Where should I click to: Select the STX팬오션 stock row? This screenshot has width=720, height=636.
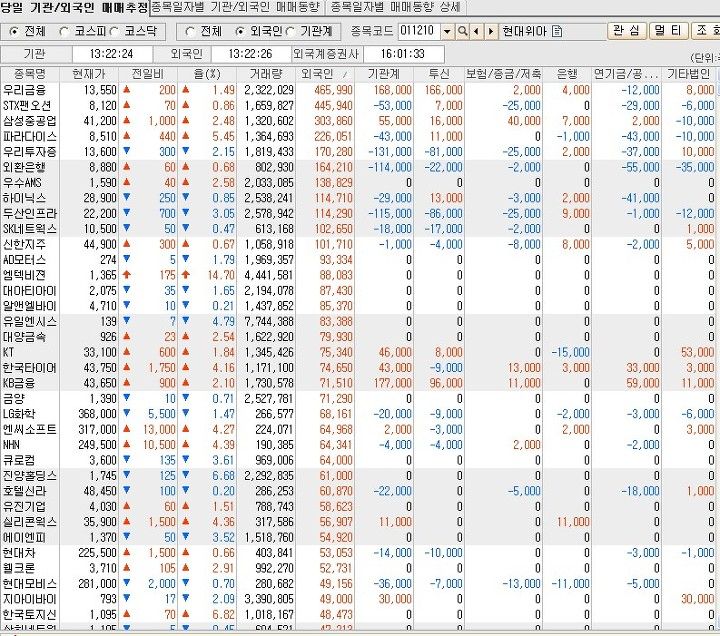pos(358,106)
